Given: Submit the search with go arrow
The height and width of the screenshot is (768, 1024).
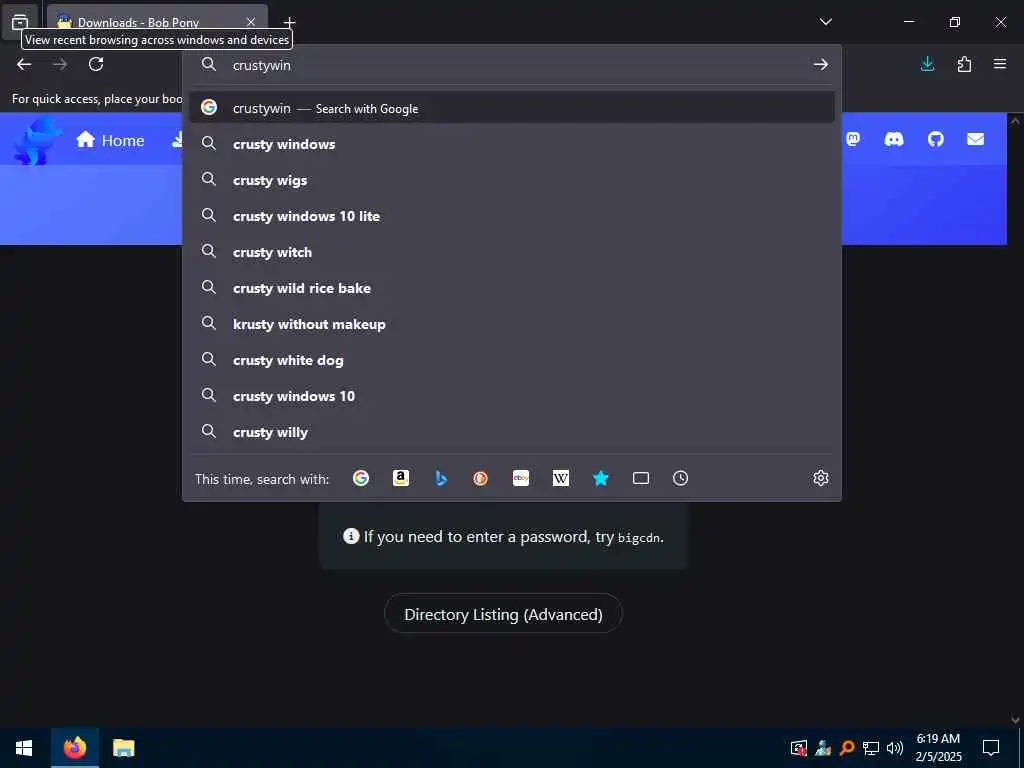Looking at the screenshot, I should click(x=820, y=64).
